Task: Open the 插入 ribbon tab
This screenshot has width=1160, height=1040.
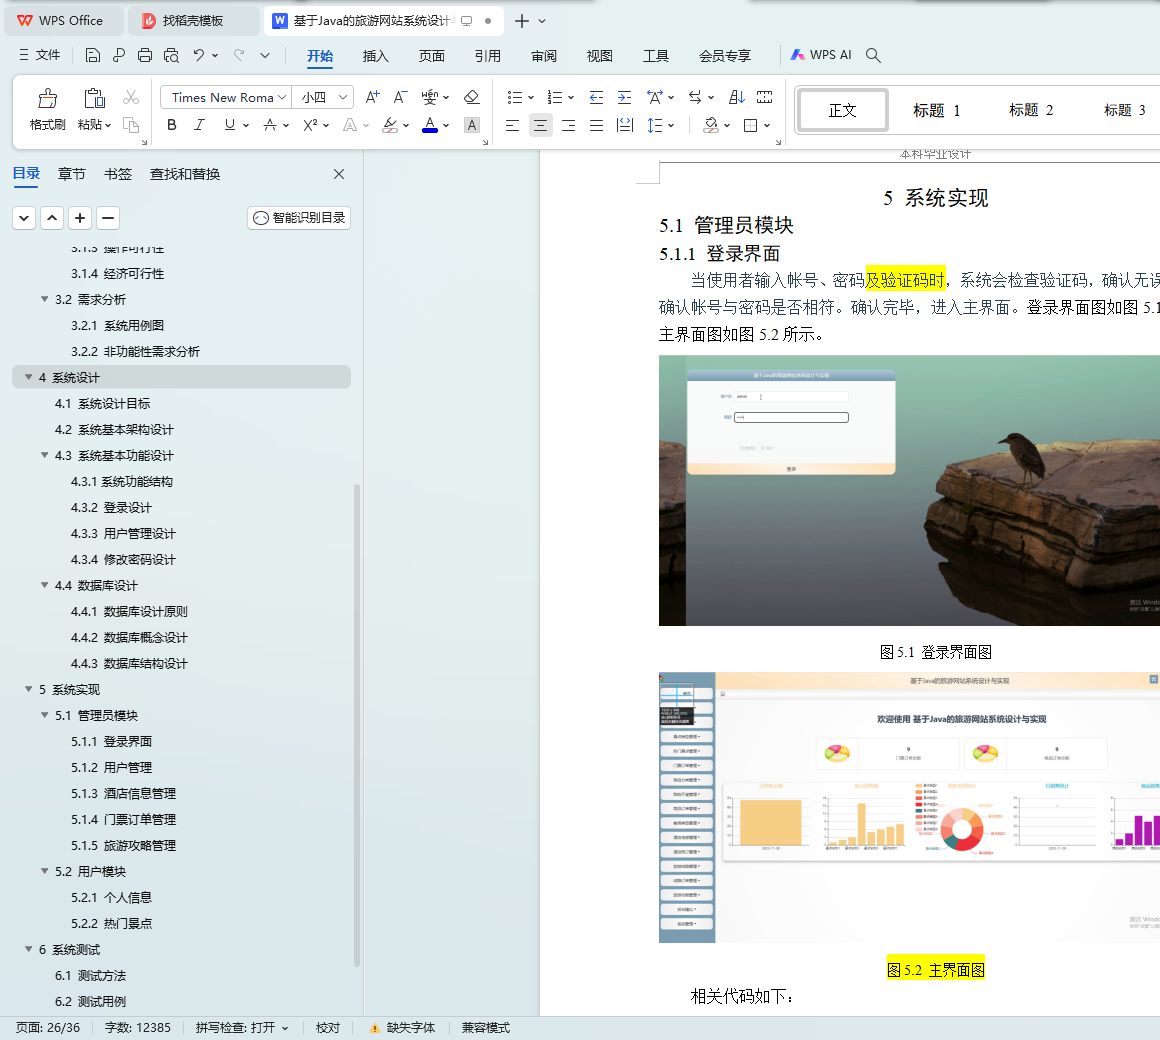Action: pyautogui.click(x=375, y=55)
